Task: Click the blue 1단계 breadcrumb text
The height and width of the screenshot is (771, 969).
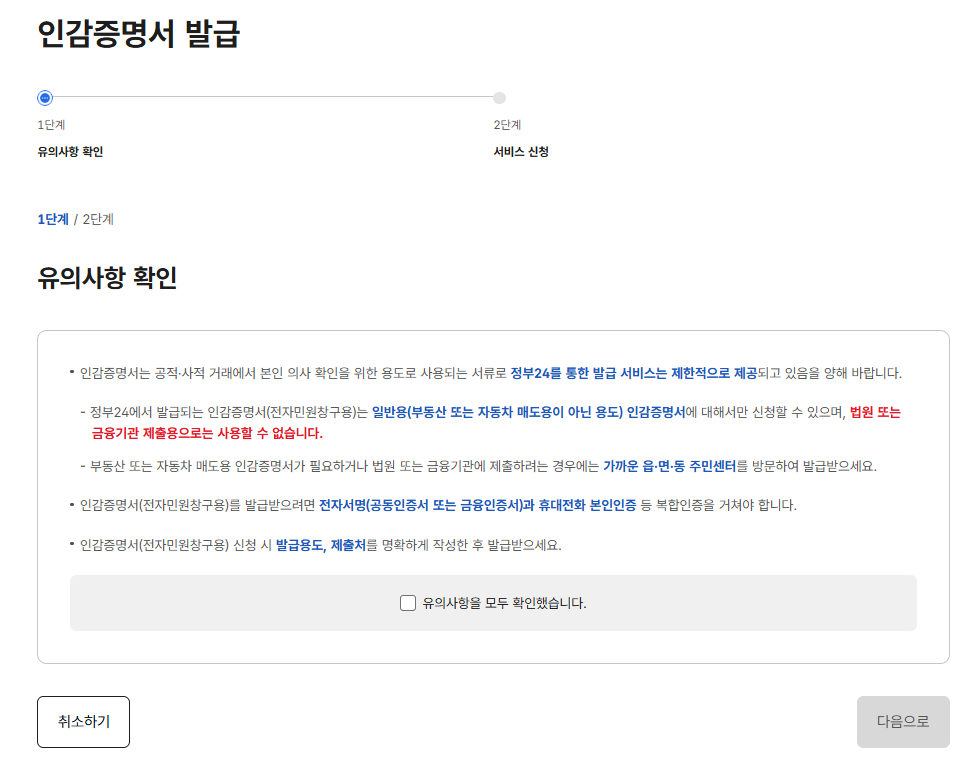Action: [53, 219]
